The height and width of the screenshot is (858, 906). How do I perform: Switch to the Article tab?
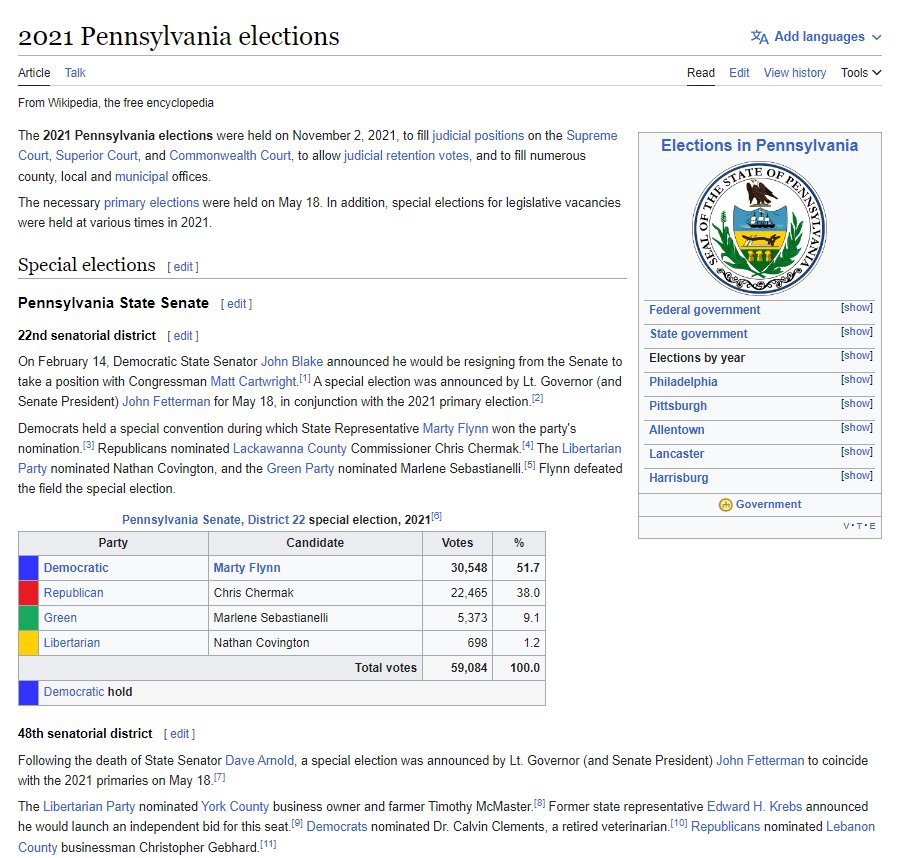(34, 73)
